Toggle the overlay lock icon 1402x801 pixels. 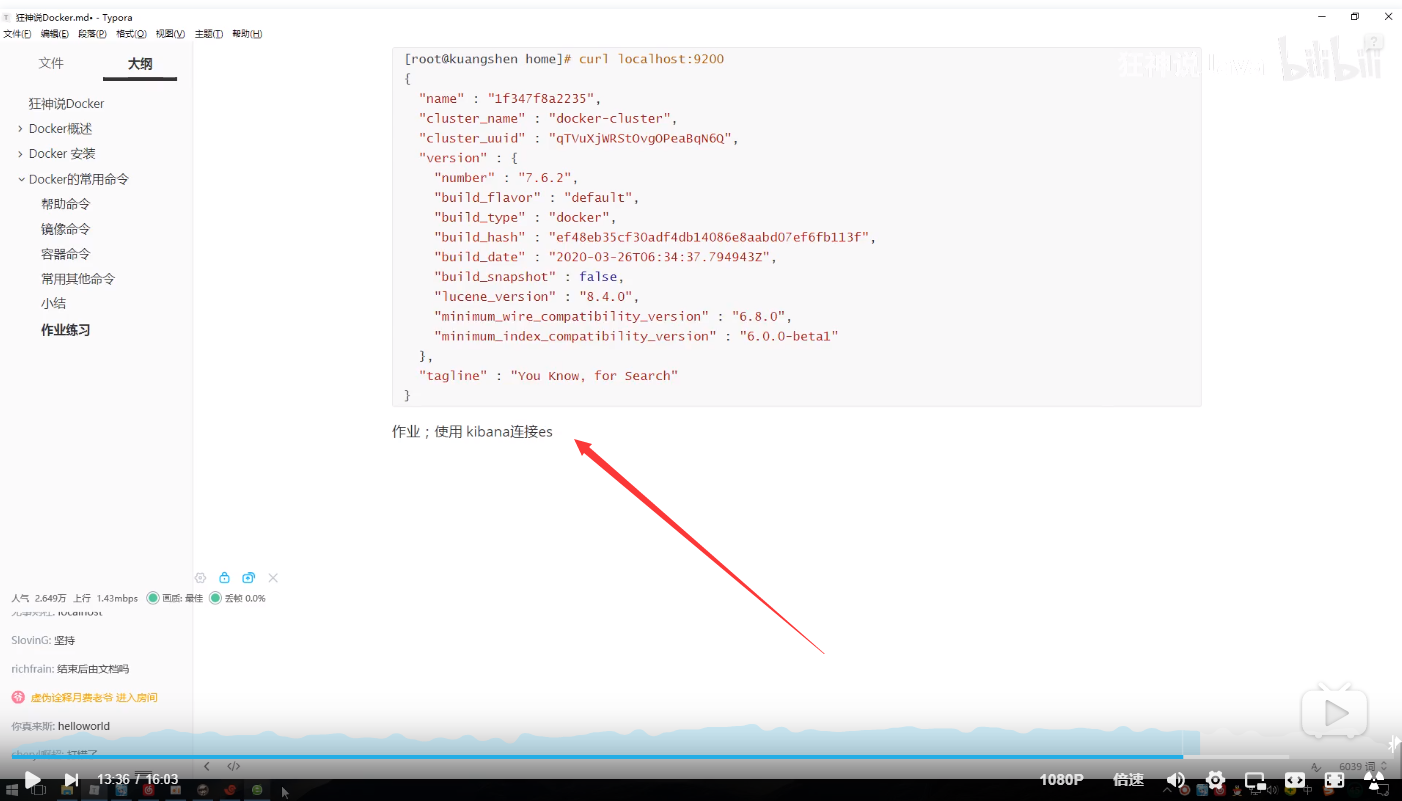(x=224, y=578)
